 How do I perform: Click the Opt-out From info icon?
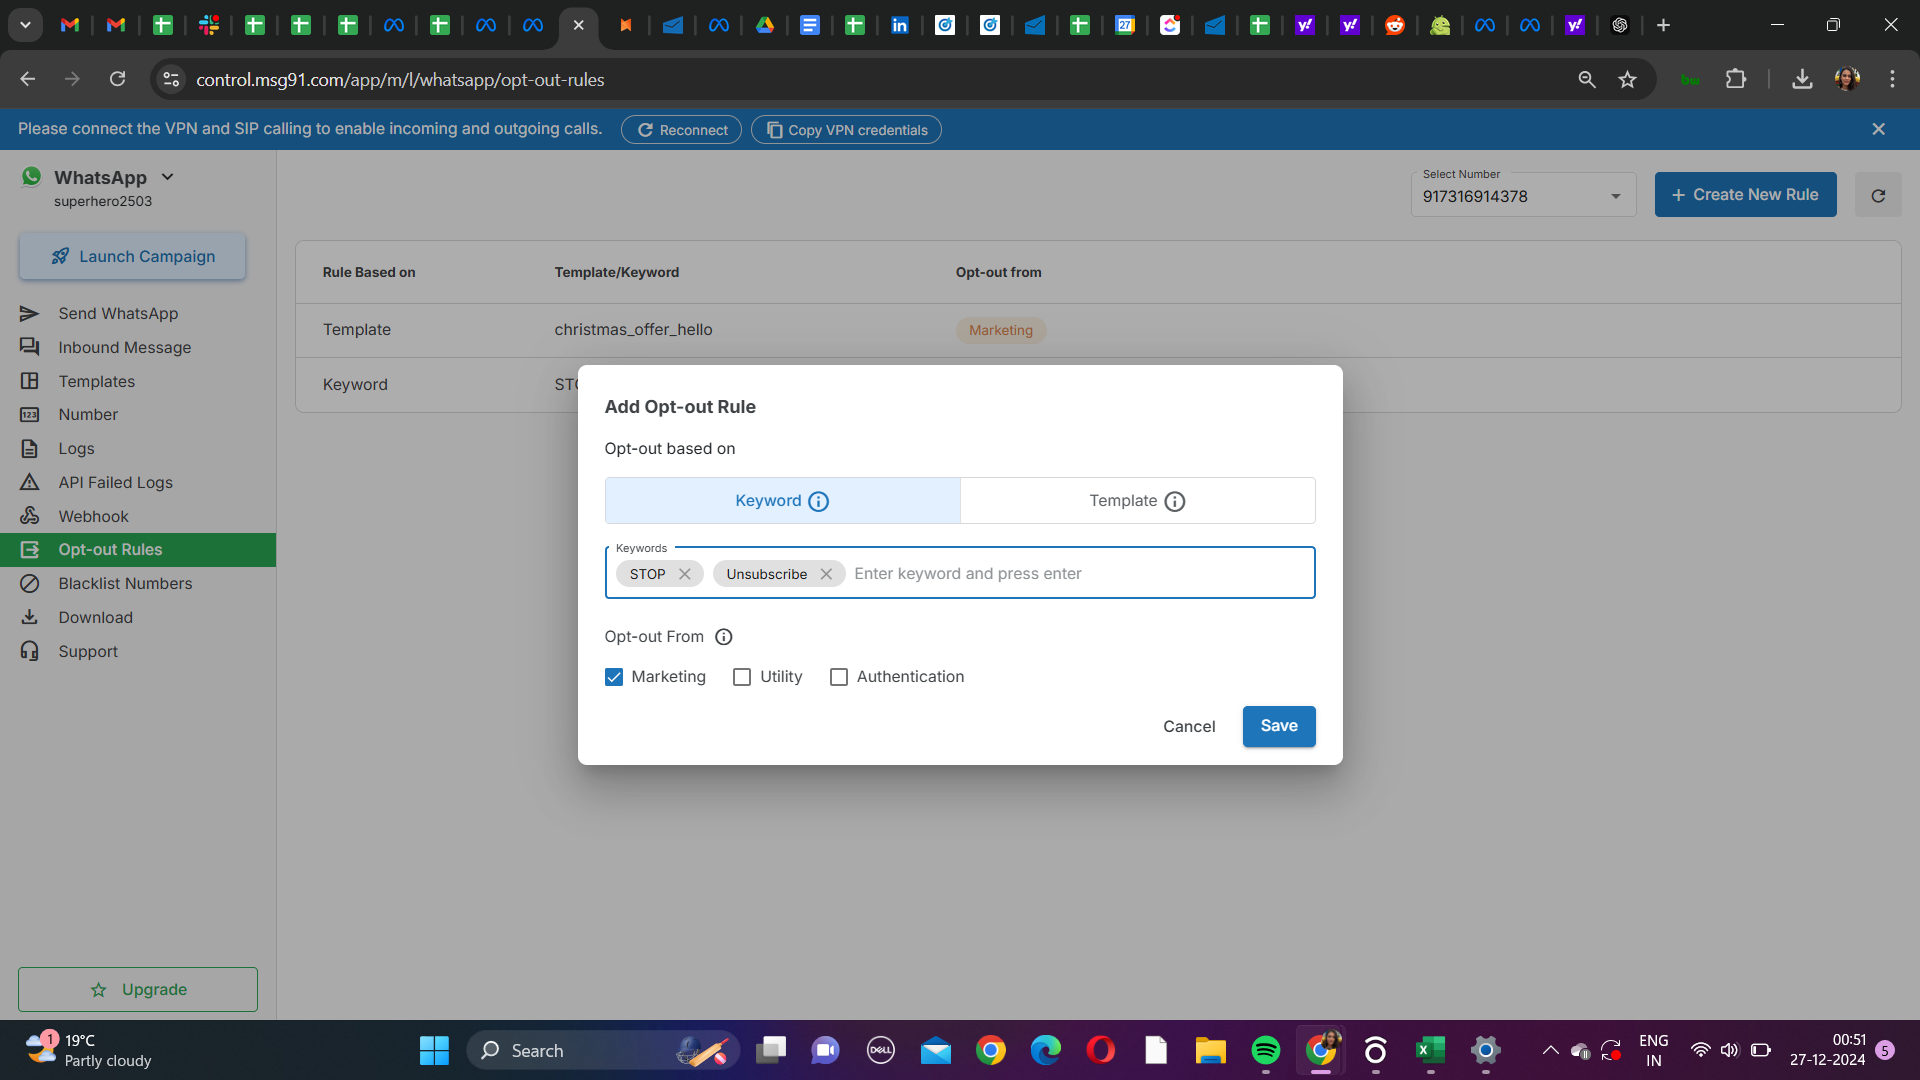point(724,637)
